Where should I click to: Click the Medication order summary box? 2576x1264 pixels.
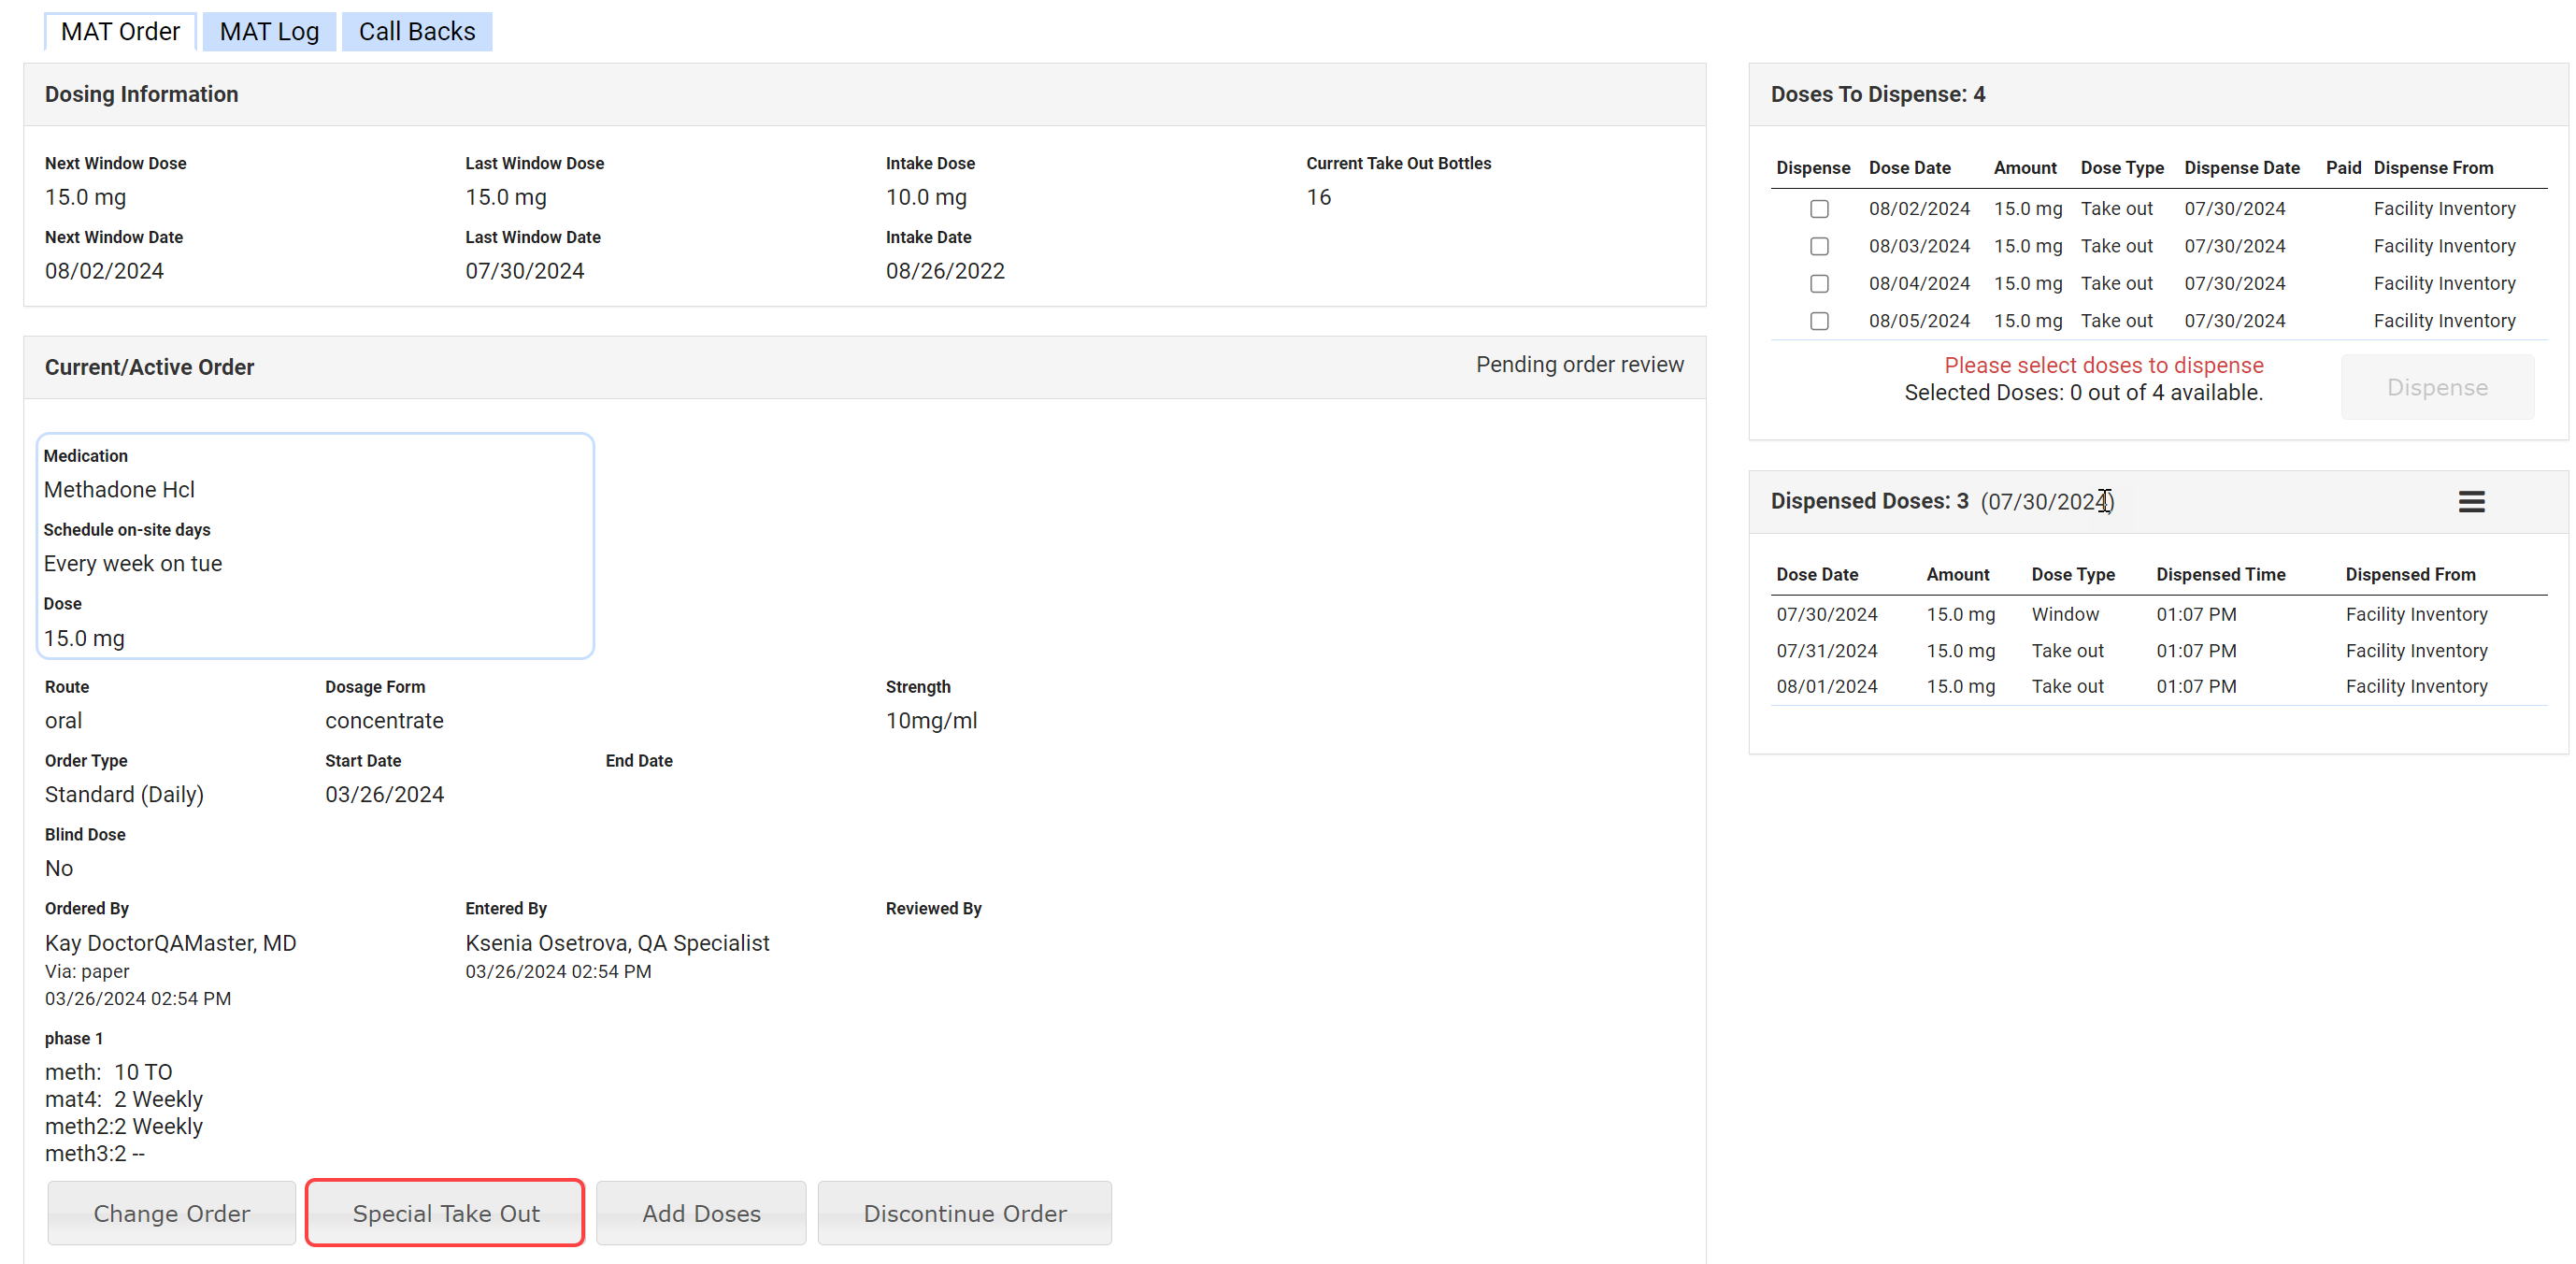(x=315, y=546)
